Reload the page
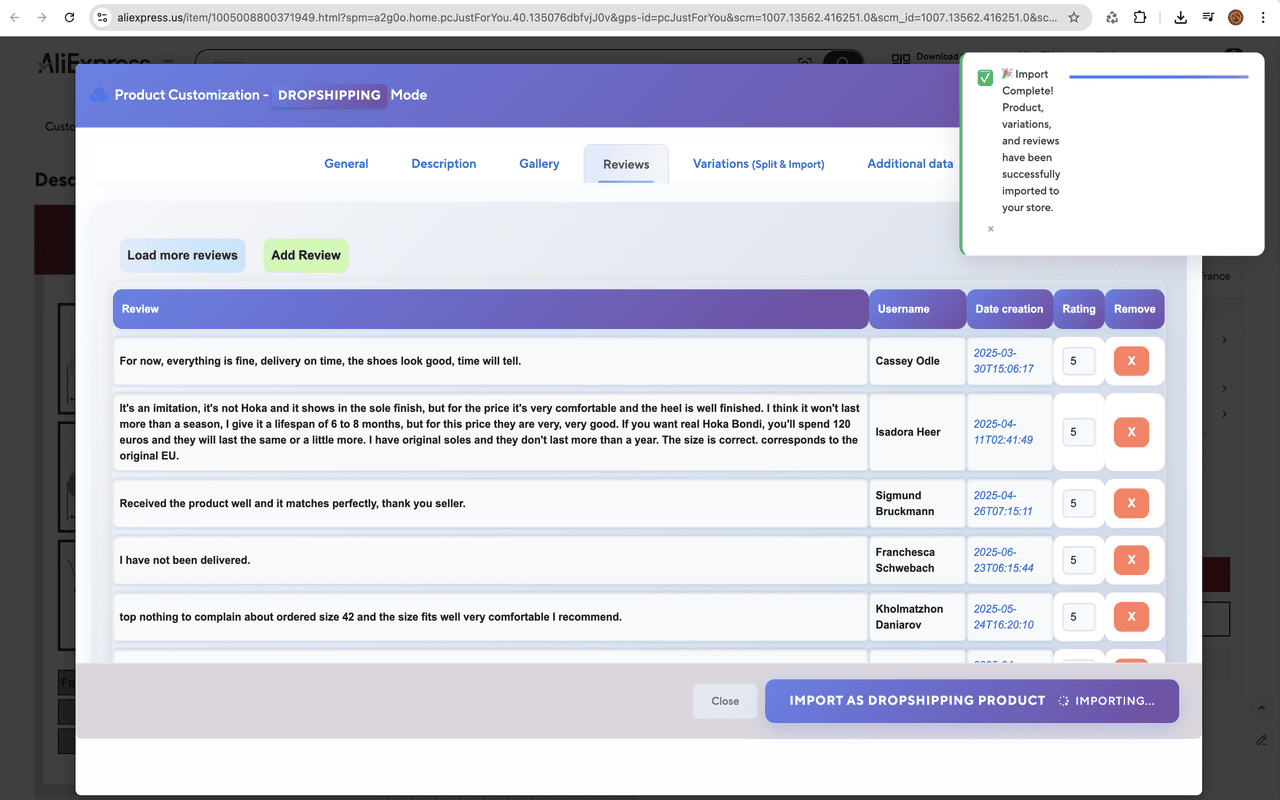1280x800 pixels. pos(69,17)
